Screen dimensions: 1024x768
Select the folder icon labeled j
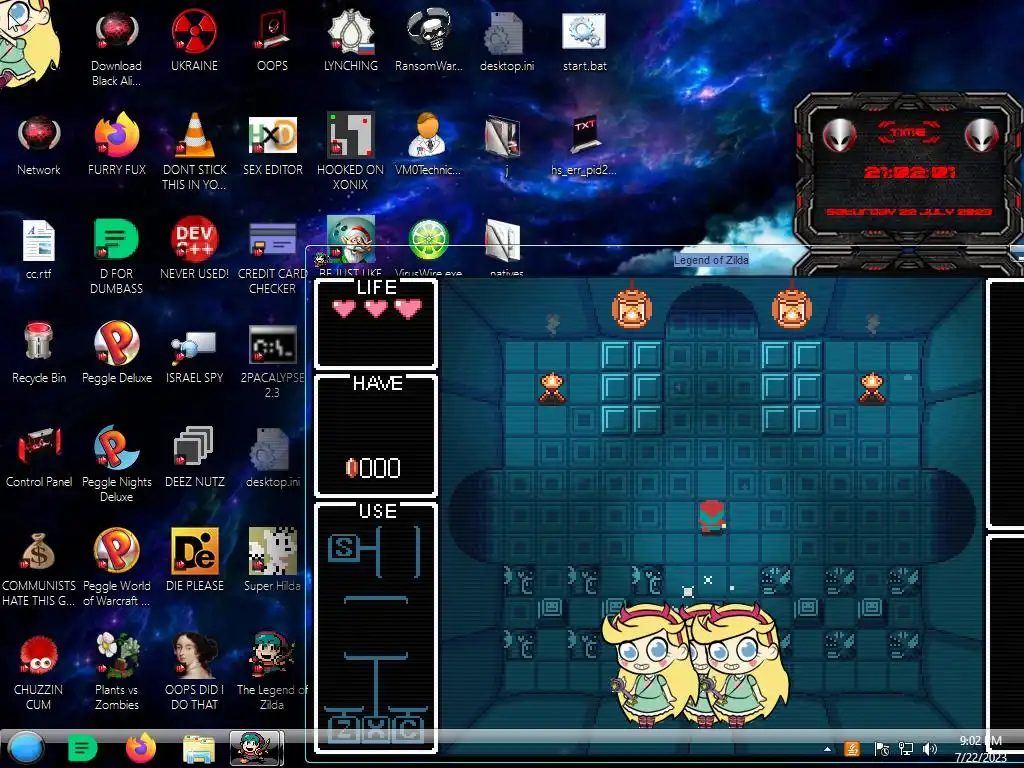tap(504, 145)
